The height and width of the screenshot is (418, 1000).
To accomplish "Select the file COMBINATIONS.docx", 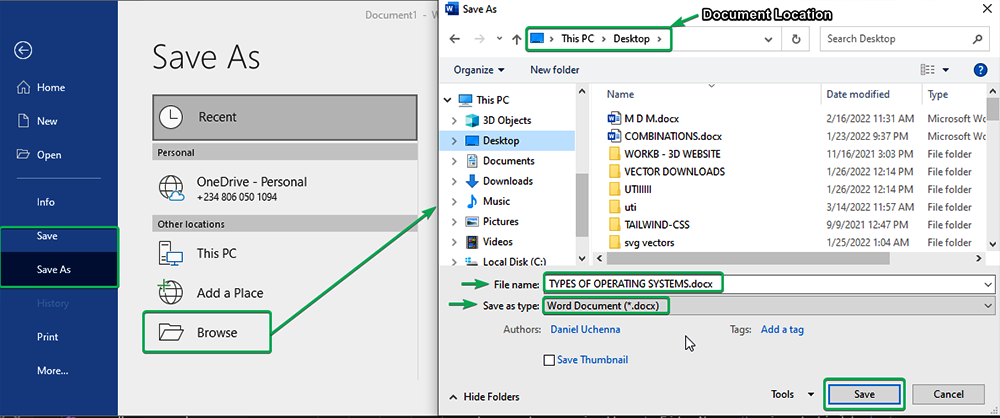I will click(x=673, y=137).
